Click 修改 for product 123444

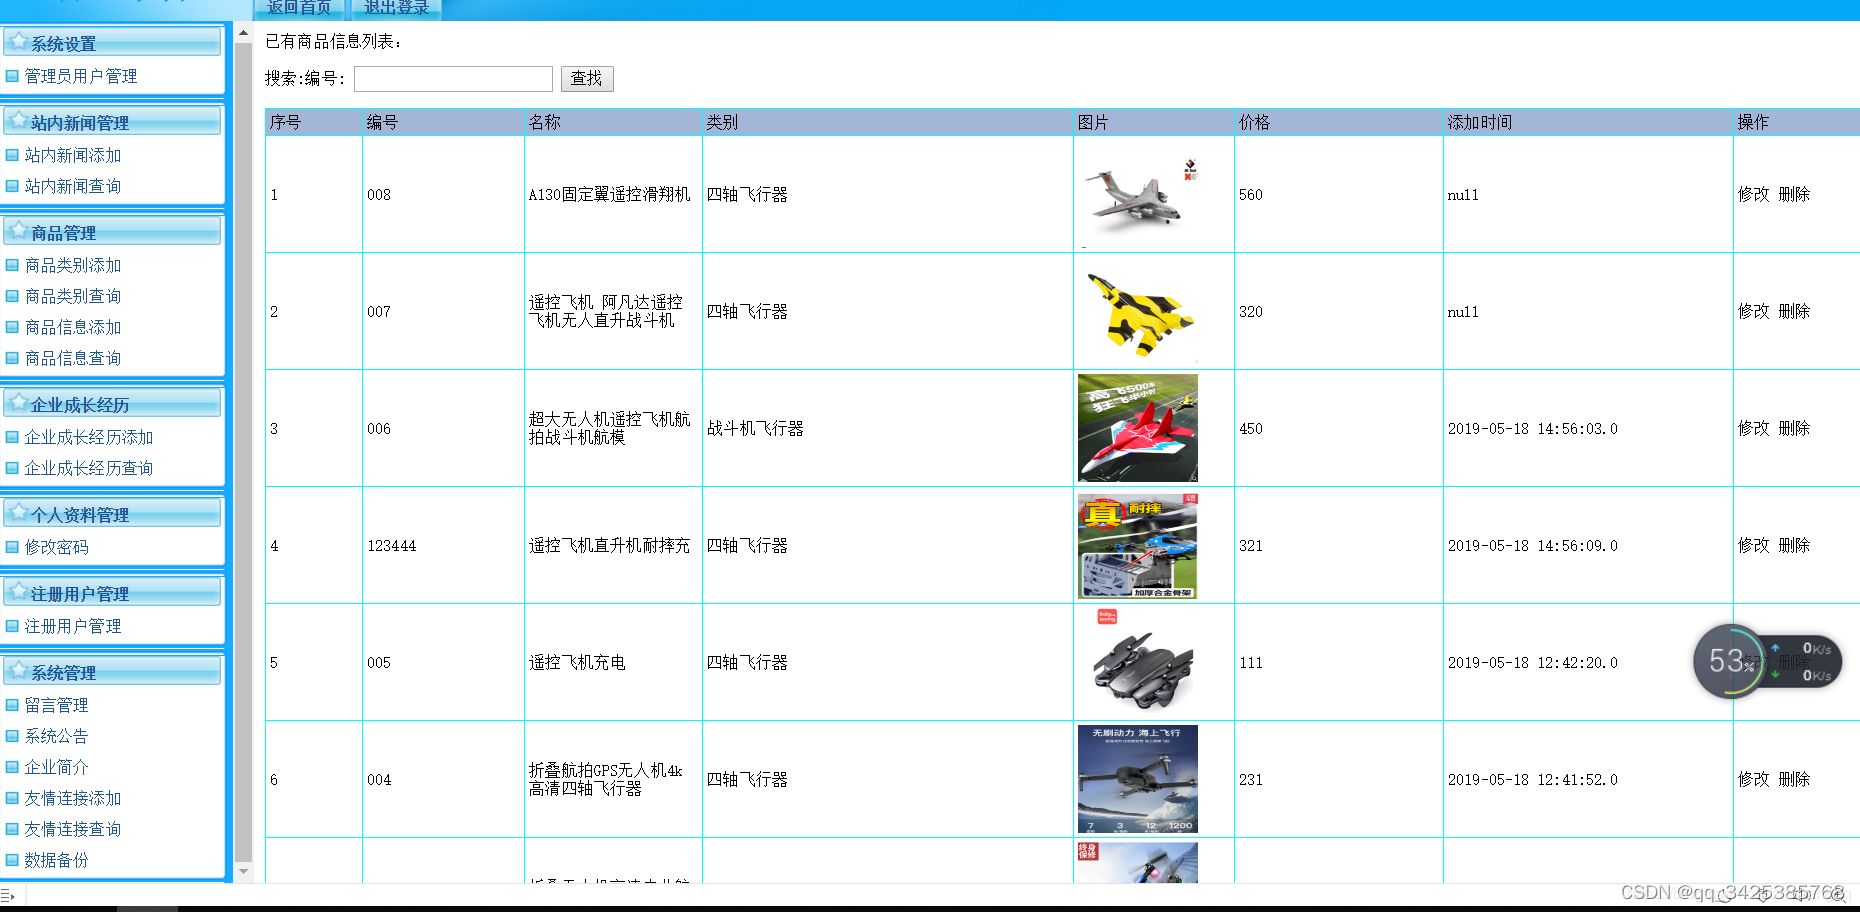(x=1753, y=545)
